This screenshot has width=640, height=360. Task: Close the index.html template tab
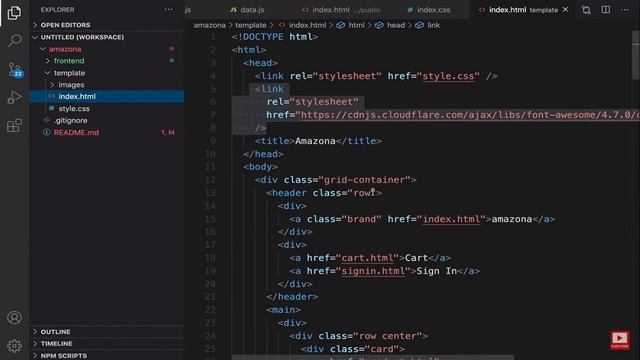coord(565,9)
